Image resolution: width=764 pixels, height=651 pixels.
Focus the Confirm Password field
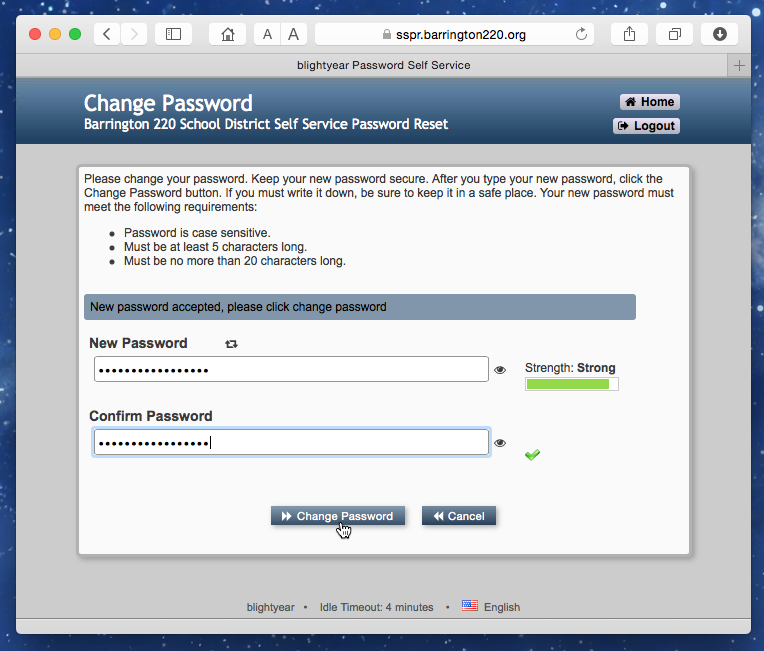pyautogui.click(x=291, y=442)
